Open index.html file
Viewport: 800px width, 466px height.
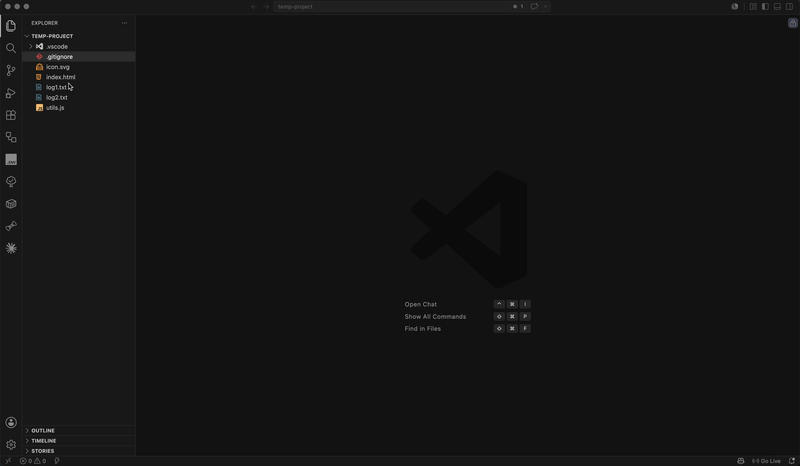click(79, 77)
